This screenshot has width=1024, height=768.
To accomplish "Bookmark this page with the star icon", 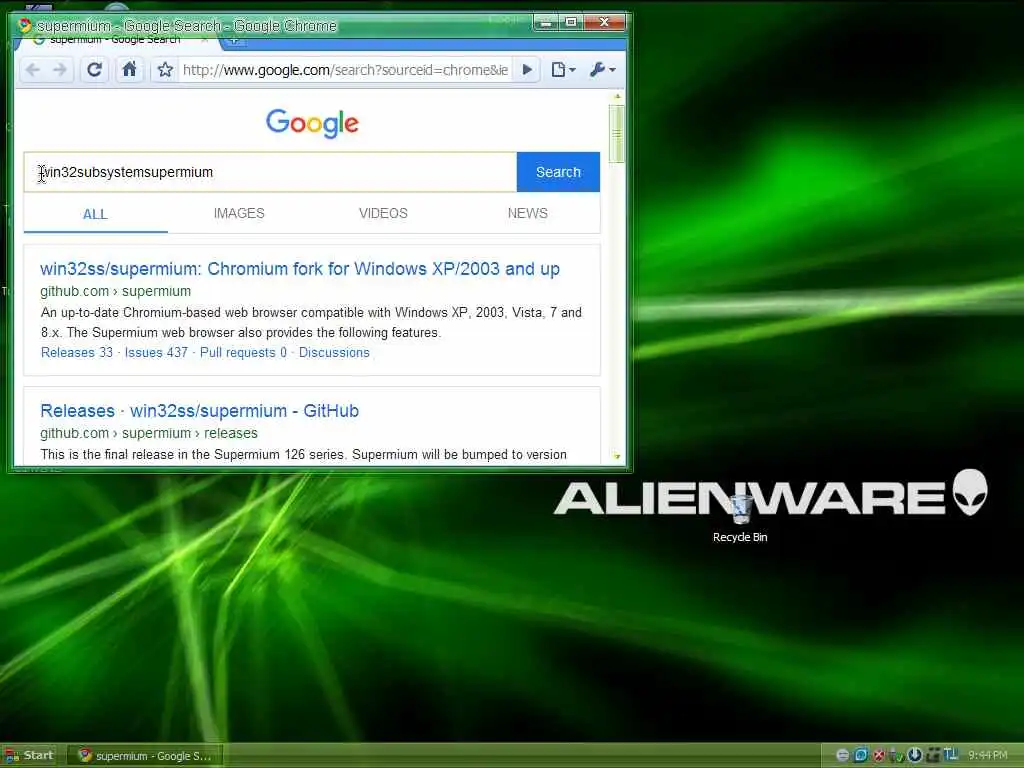I will [165, 70].
